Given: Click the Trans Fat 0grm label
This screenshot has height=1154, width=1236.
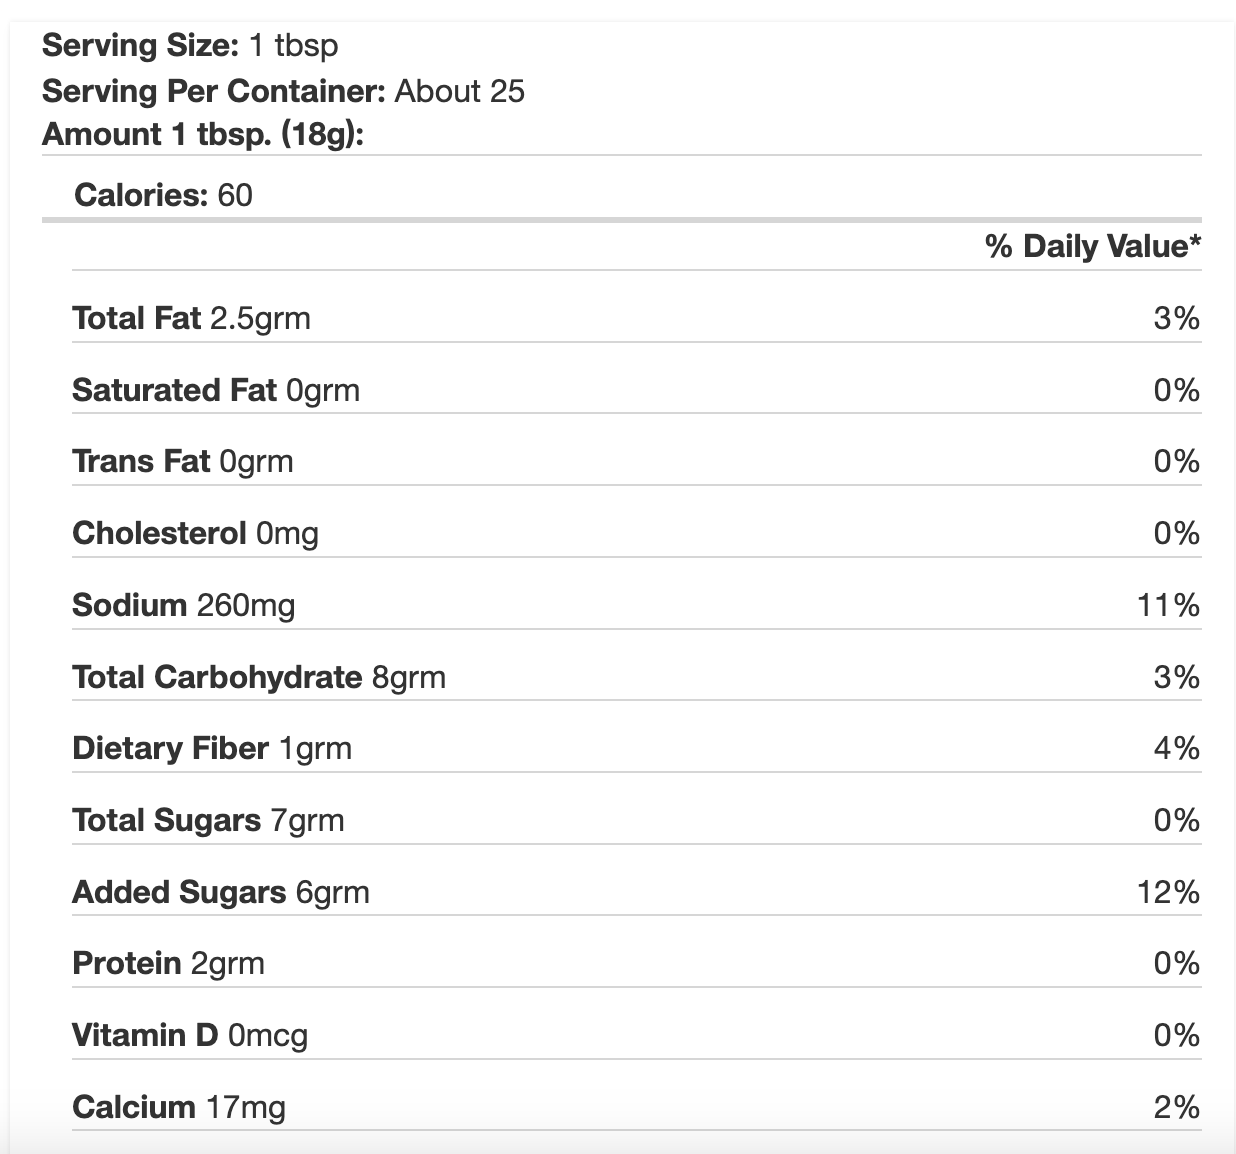Looking at the screenshot, I should tap(183, 461).
